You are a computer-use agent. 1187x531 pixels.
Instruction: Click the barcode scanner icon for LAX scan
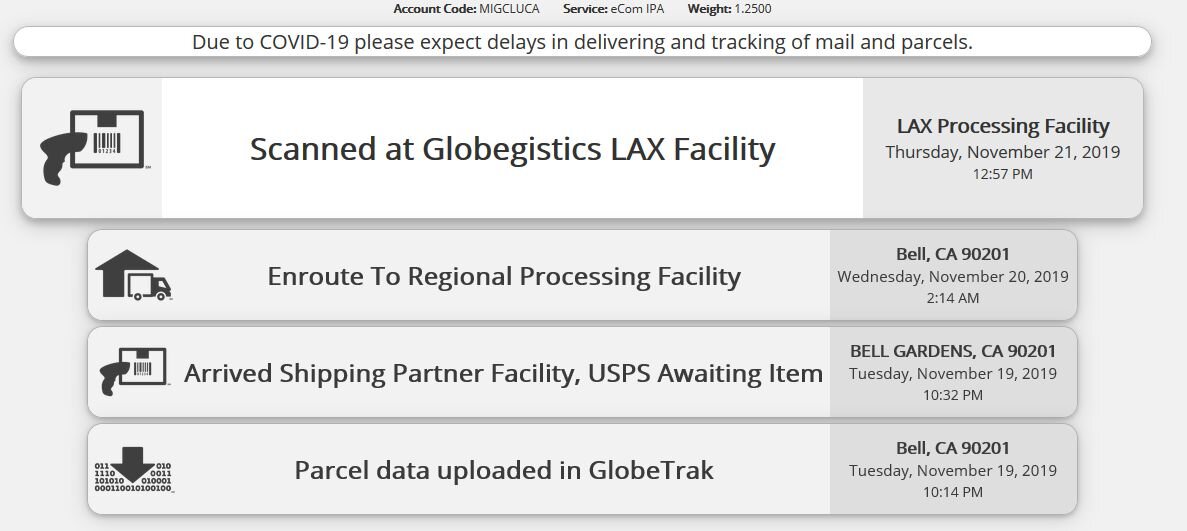pyautogui.click(x=92, y=148)
